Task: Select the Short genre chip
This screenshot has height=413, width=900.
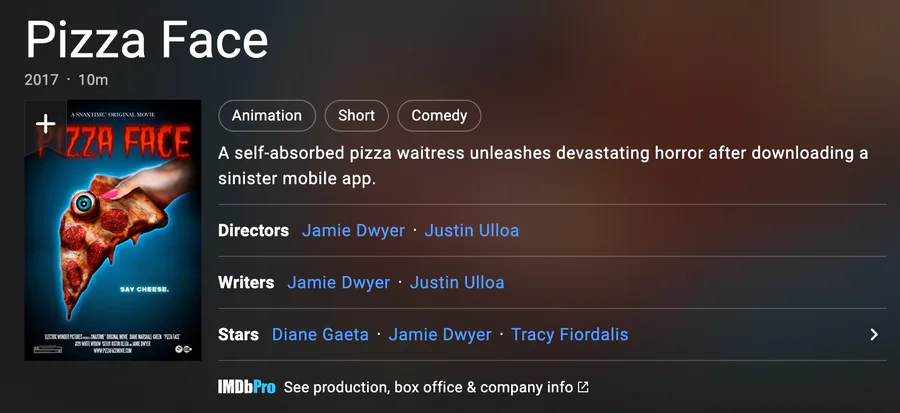Action: (x=356, y=116)
